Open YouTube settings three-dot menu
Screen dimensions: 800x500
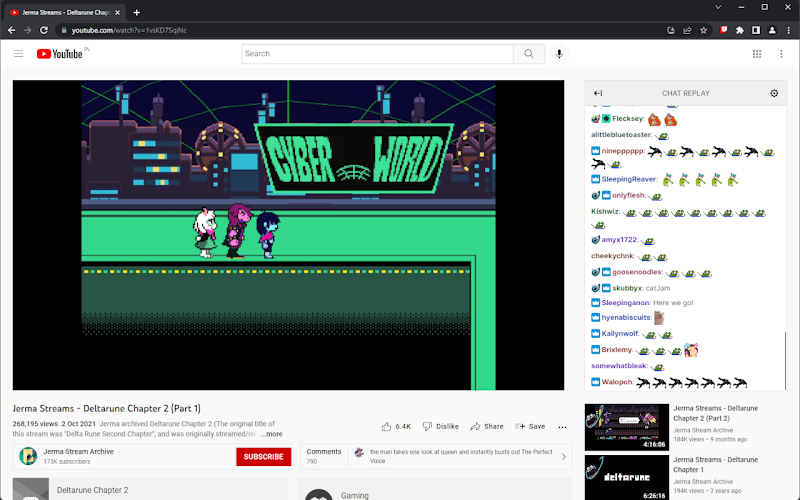coord(781,54)
